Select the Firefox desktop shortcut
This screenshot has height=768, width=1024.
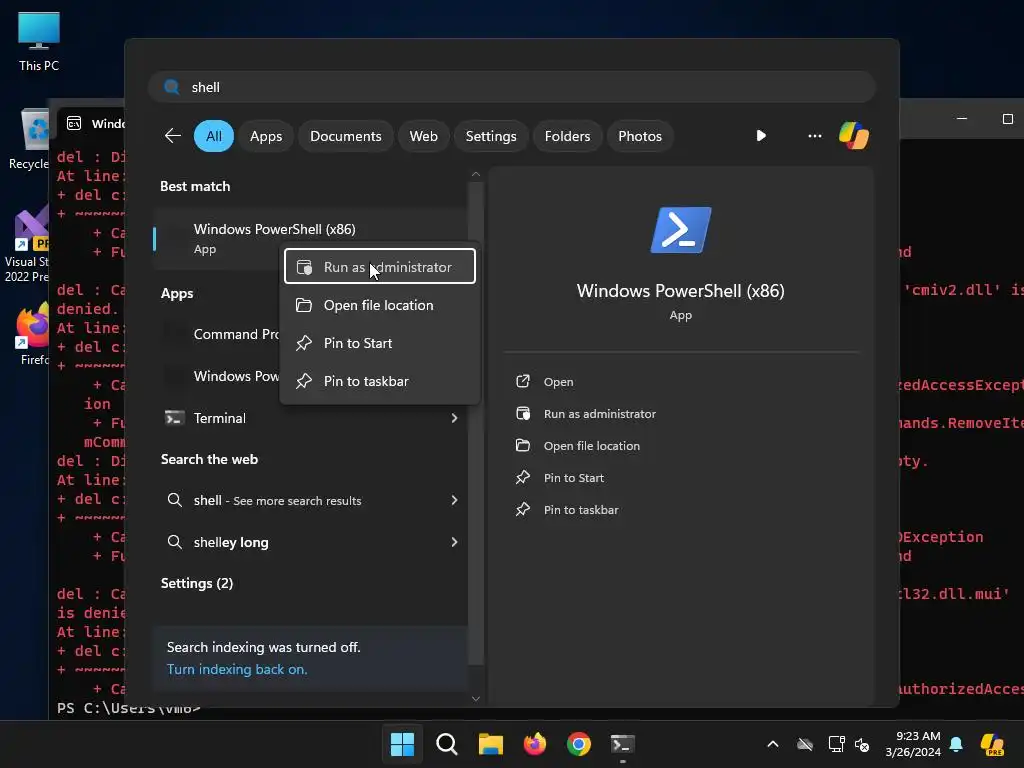tap(33, 333)
